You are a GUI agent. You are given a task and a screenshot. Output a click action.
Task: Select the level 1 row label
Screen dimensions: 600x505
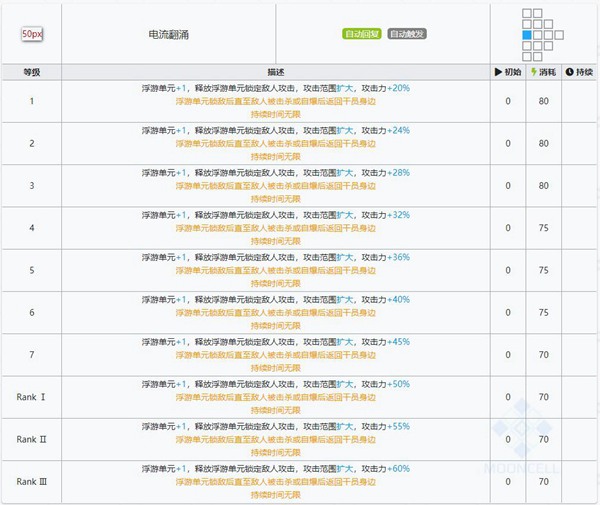point(32,101)
